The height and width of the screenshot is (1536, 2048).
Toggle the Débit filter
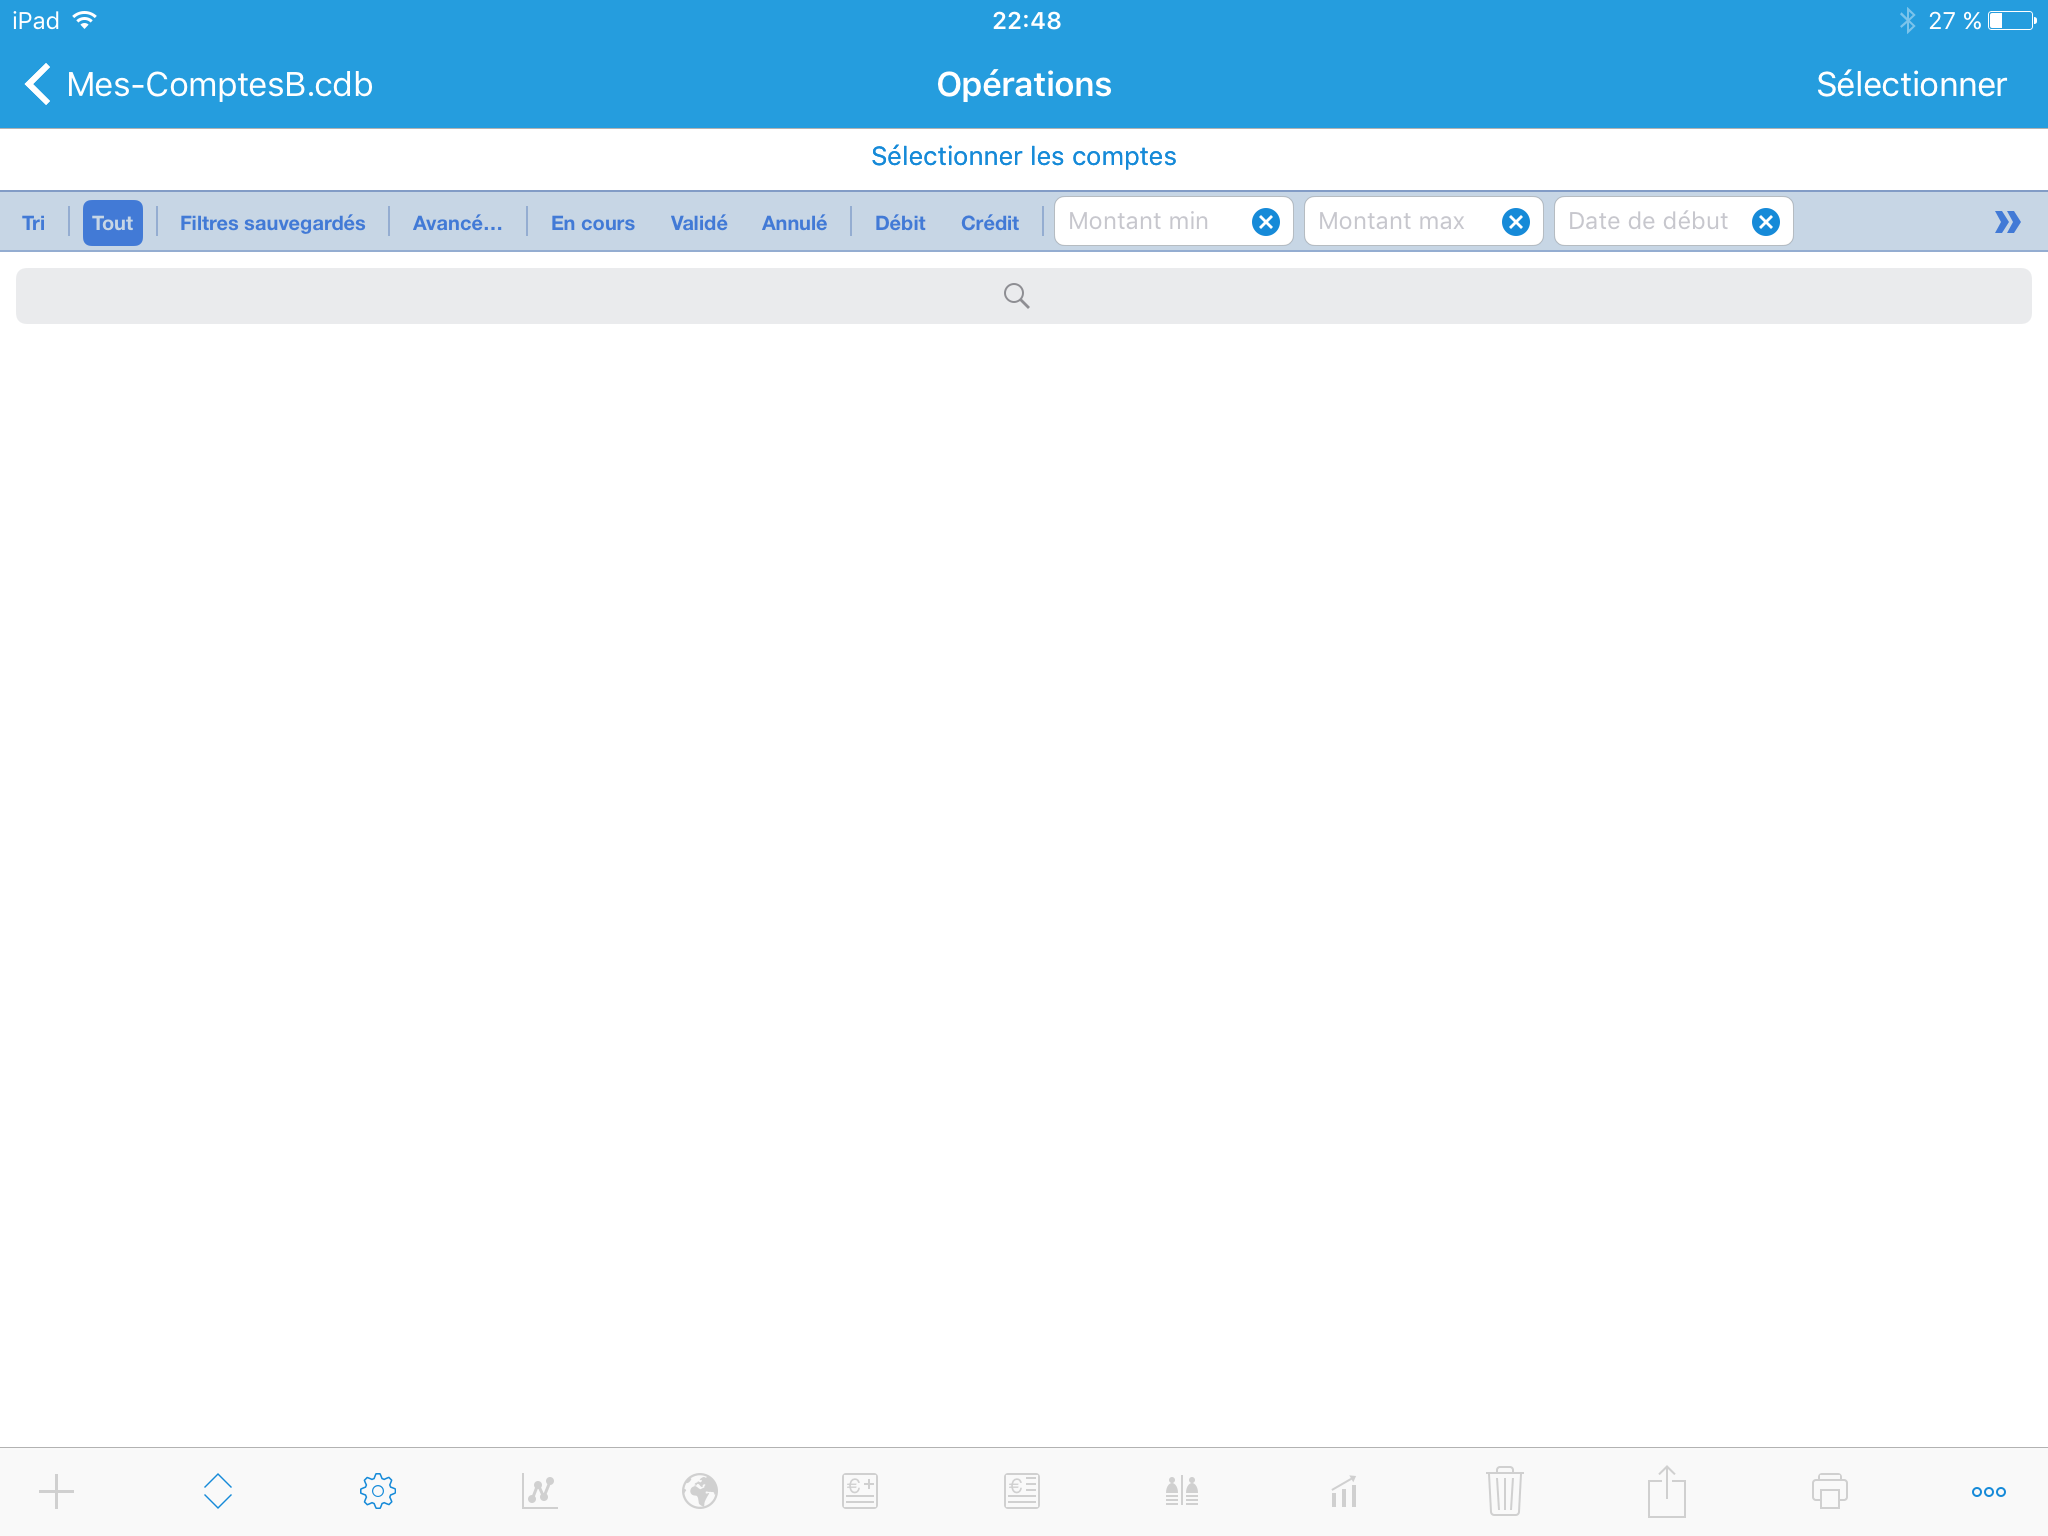[x=900, y=222]
